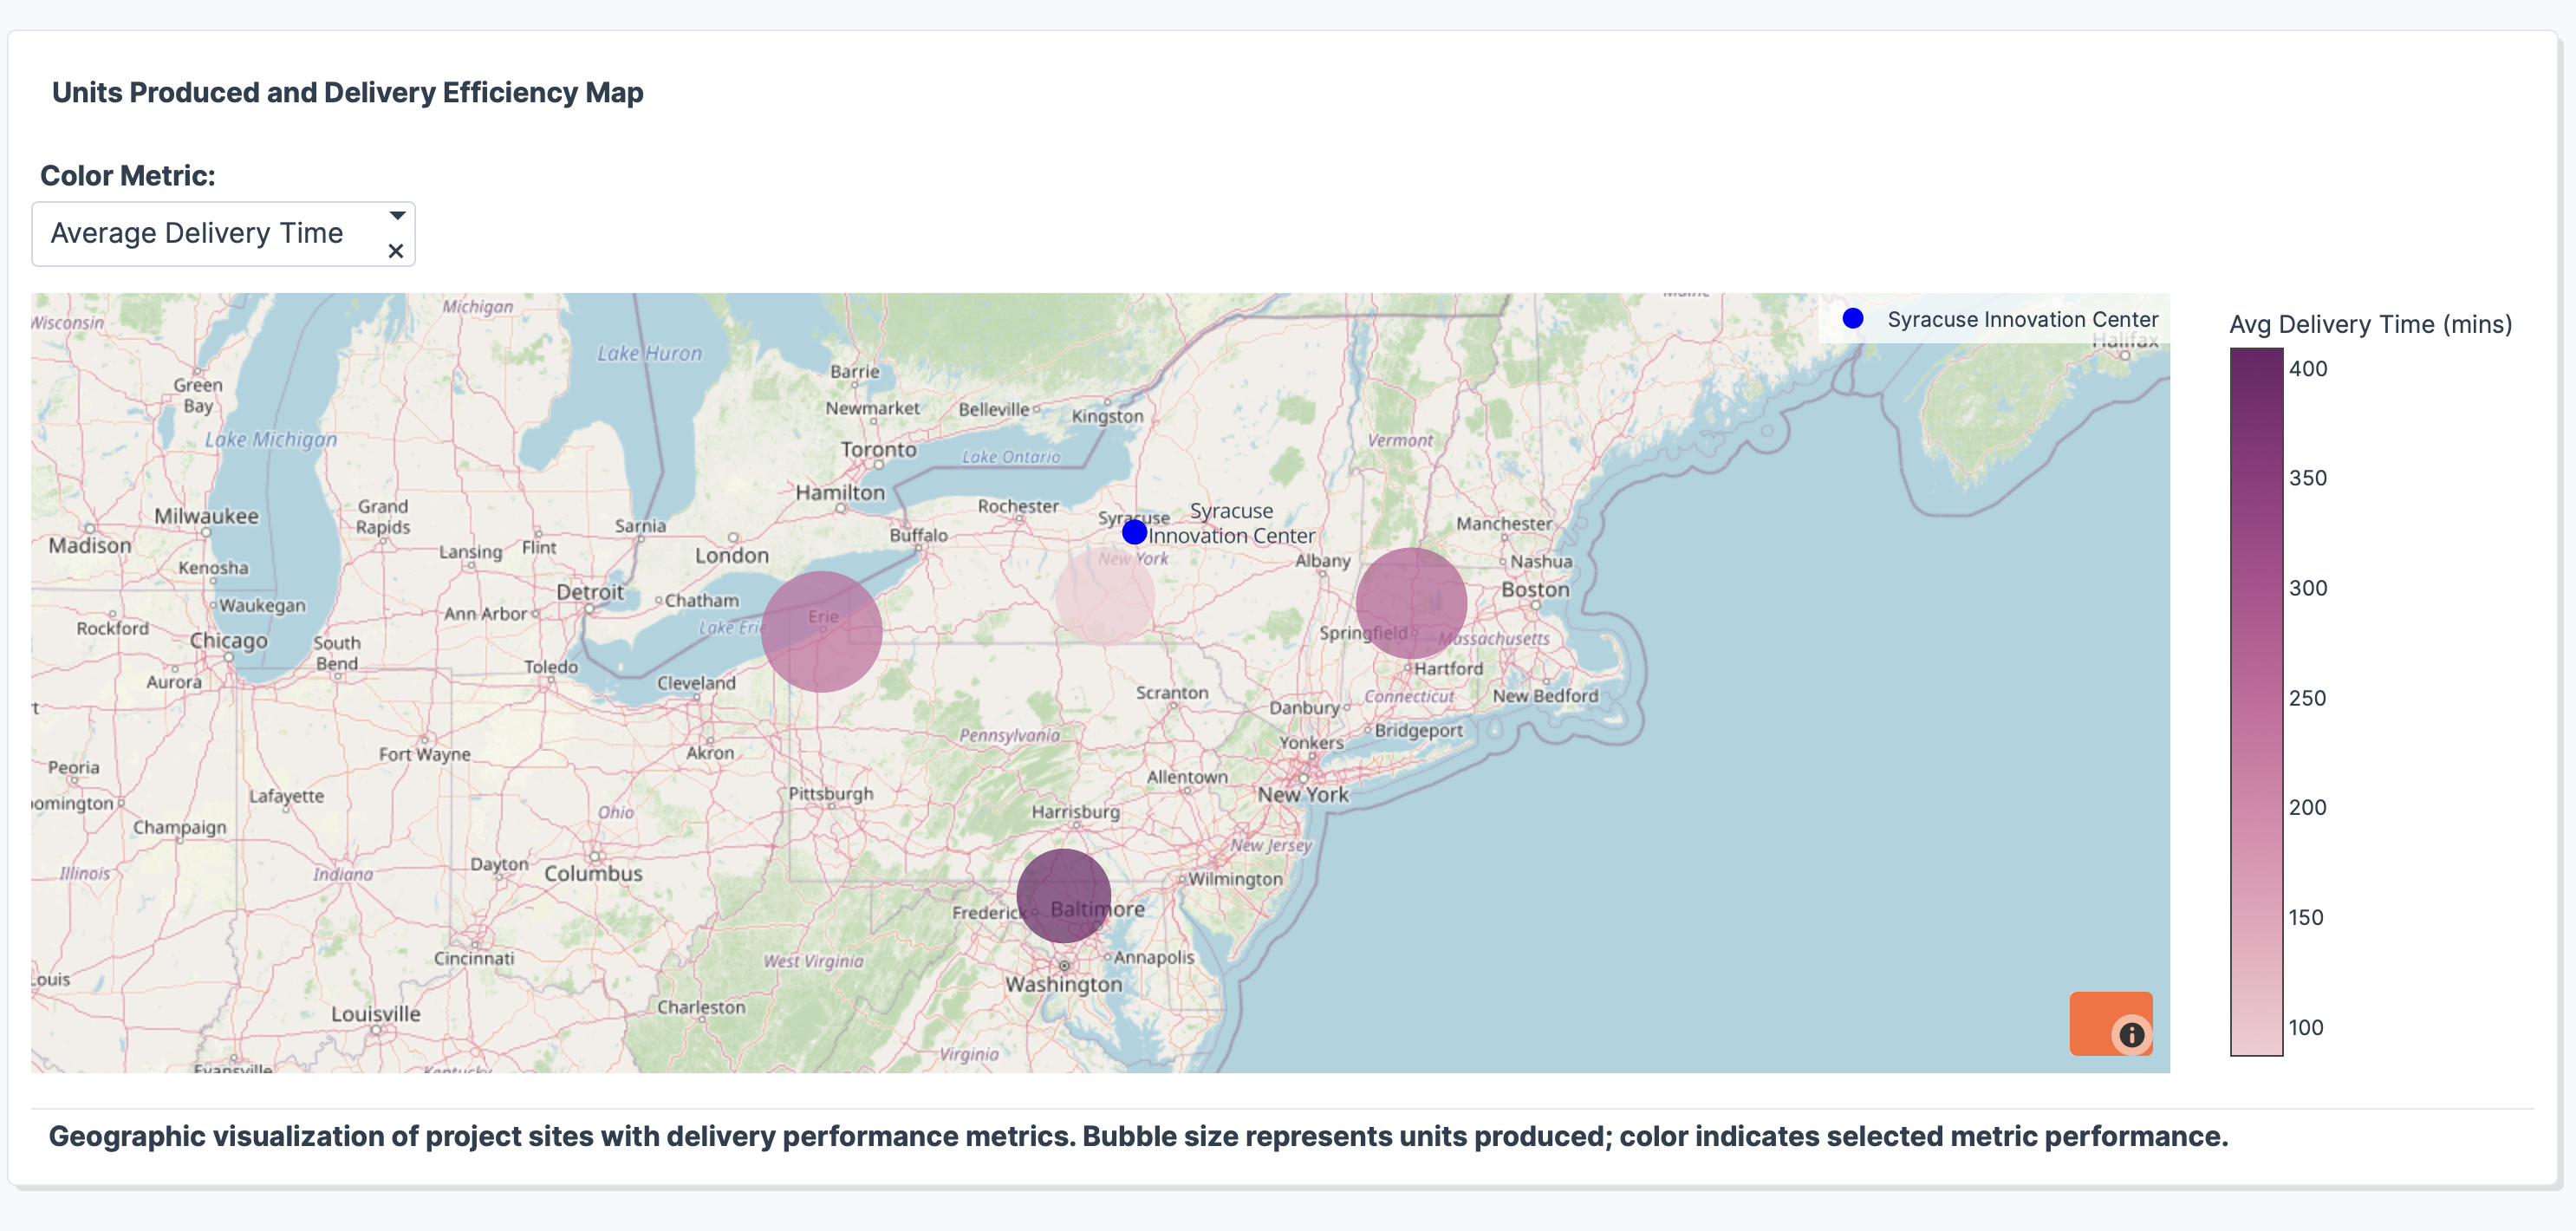Click the pale pink bubble below Syracuse
Viewport: 2576px width, 1231px height.
[1104, 597]
